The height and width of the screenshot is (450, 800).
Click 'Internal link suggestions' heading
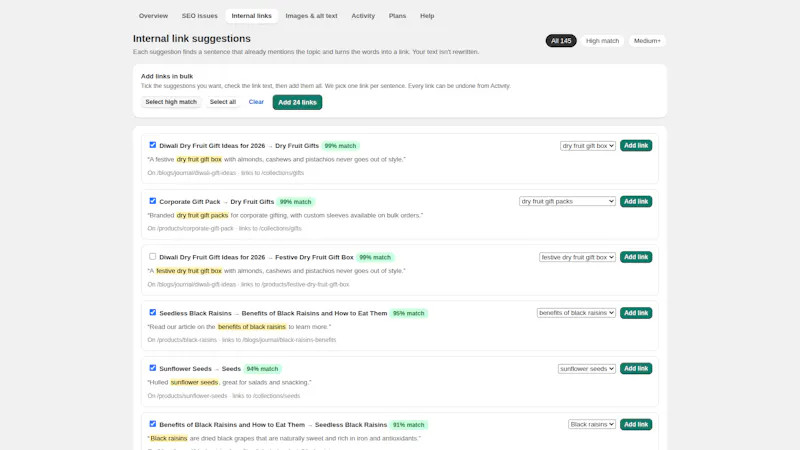coord(192,39)
